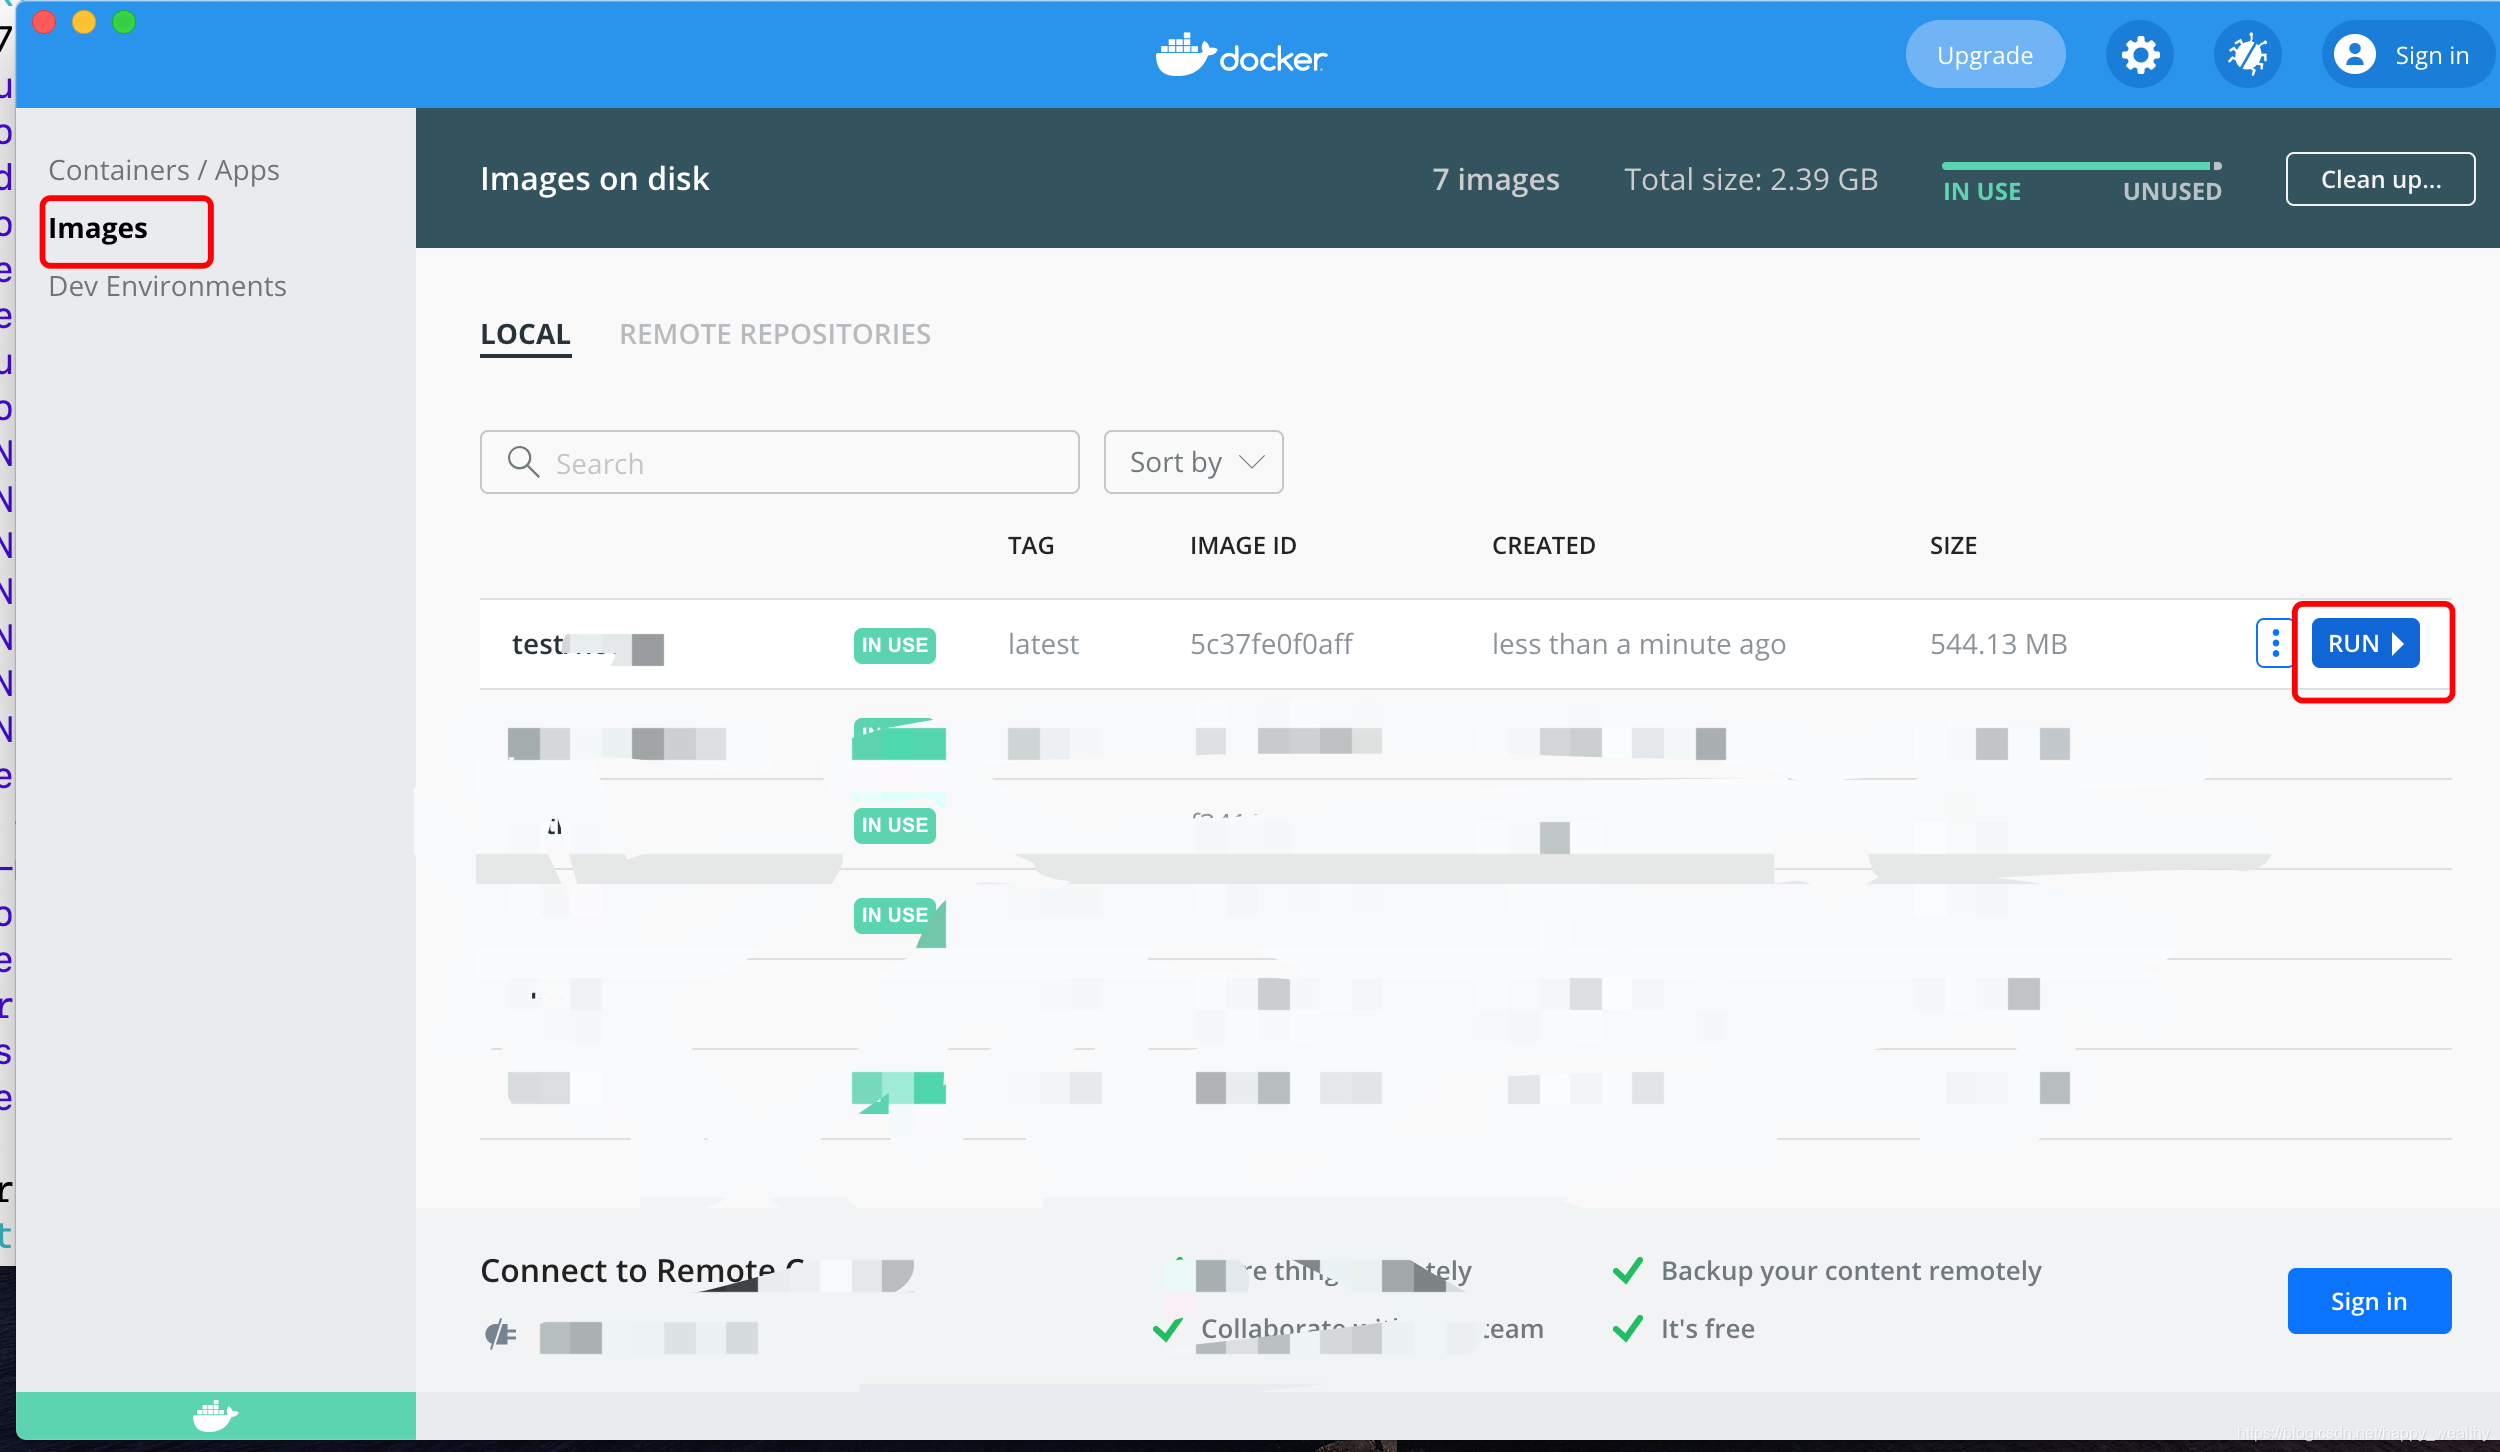Image resolution: width=2500 pixels, height=1452 pixels.
Task: Expand the Sort by dropdown menu
Action: 1194,462
